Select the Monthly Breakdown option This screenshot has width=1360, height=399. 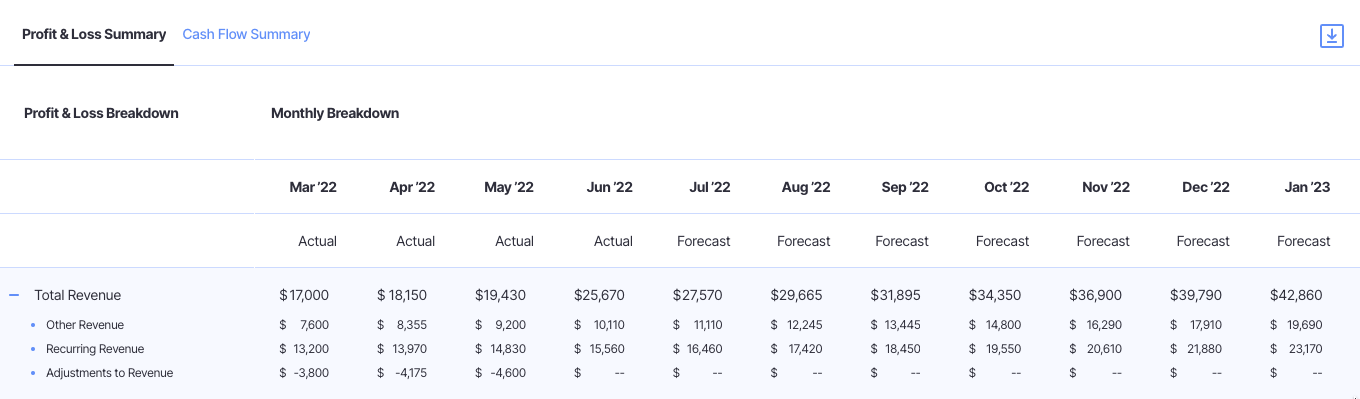tap(335, 113)
